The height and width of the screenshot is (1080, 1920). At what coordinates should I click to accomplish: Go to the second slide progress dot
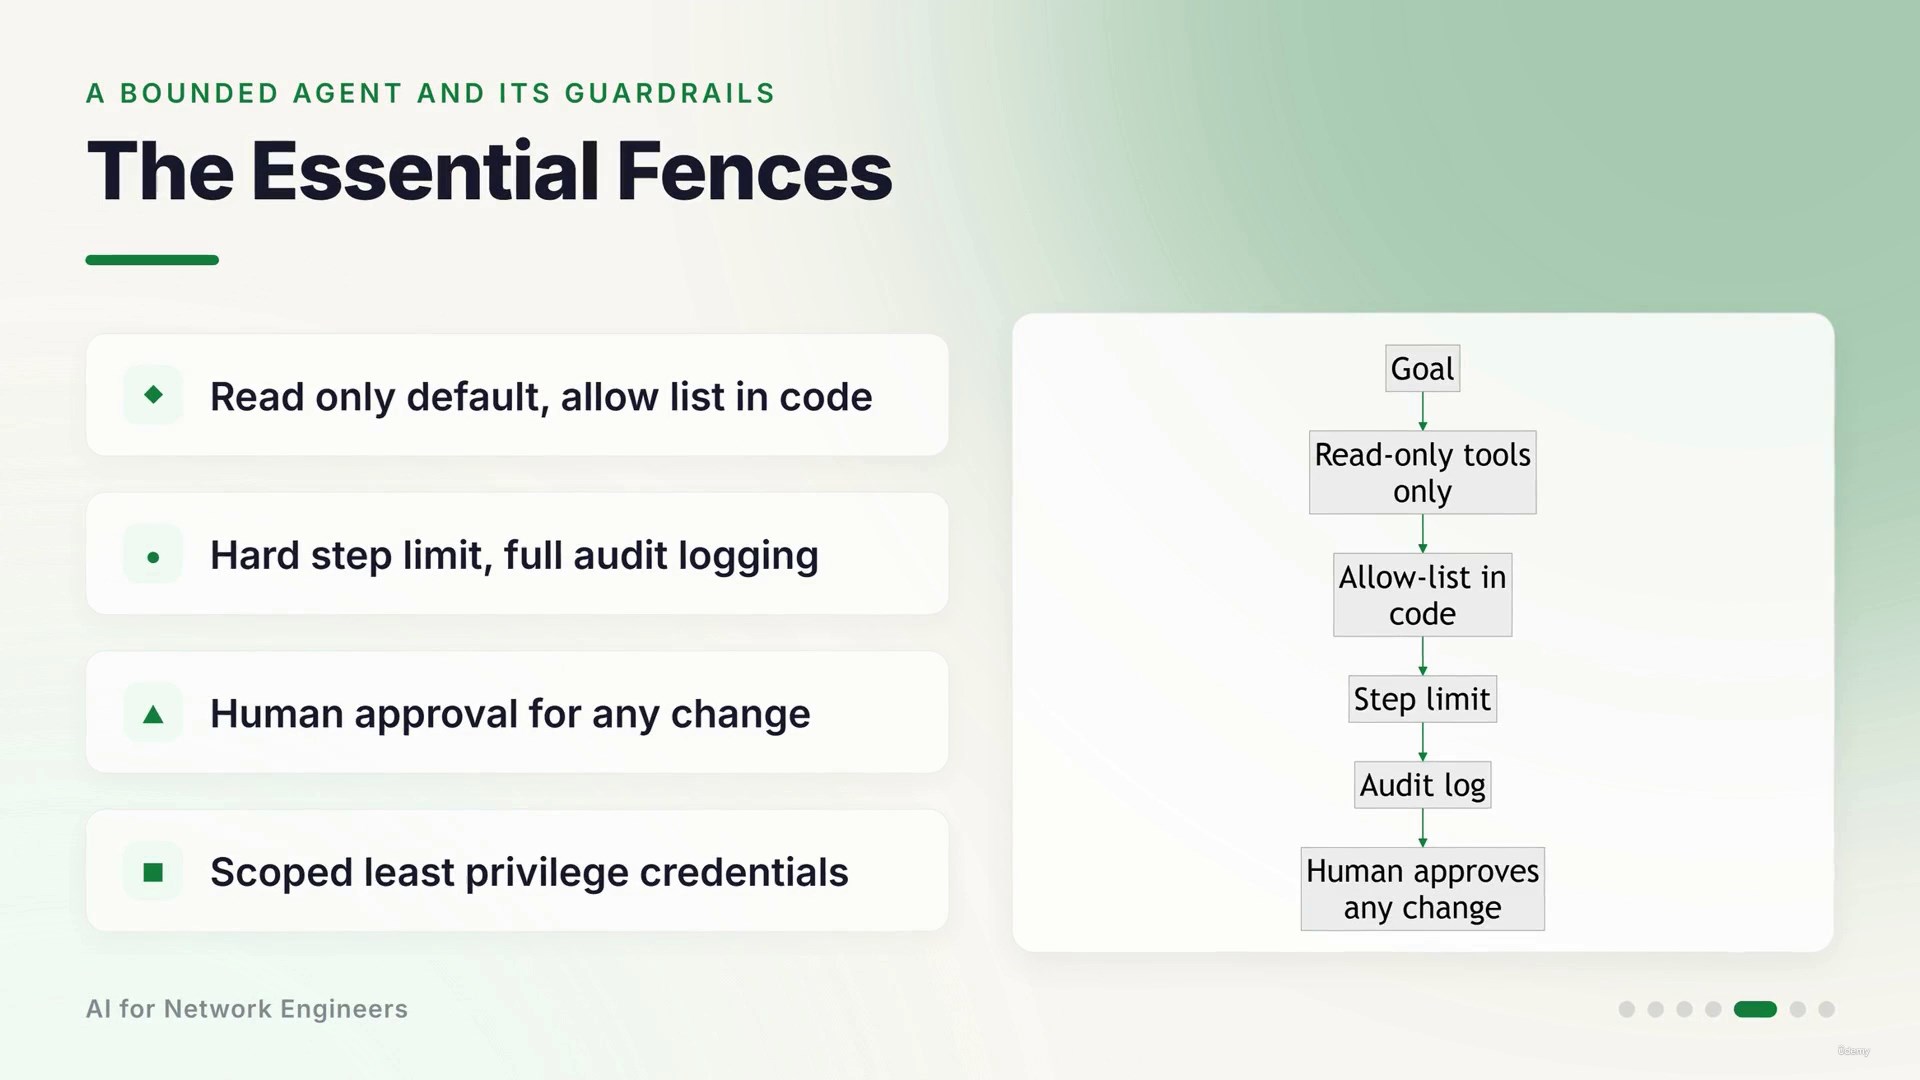coord(1656,1009)
